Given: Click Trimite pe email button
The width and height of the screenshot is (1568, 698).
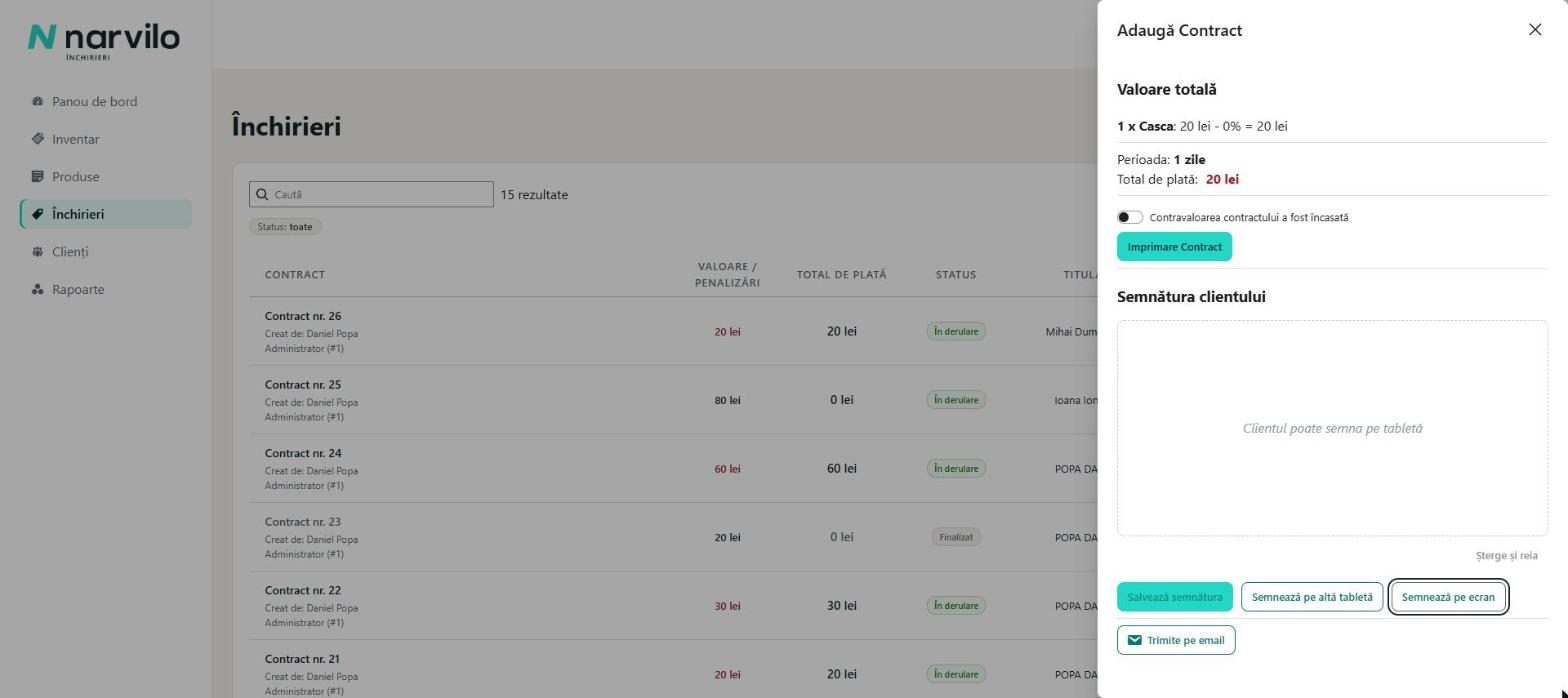Looking at the screenshot, I should [1176, 640].
